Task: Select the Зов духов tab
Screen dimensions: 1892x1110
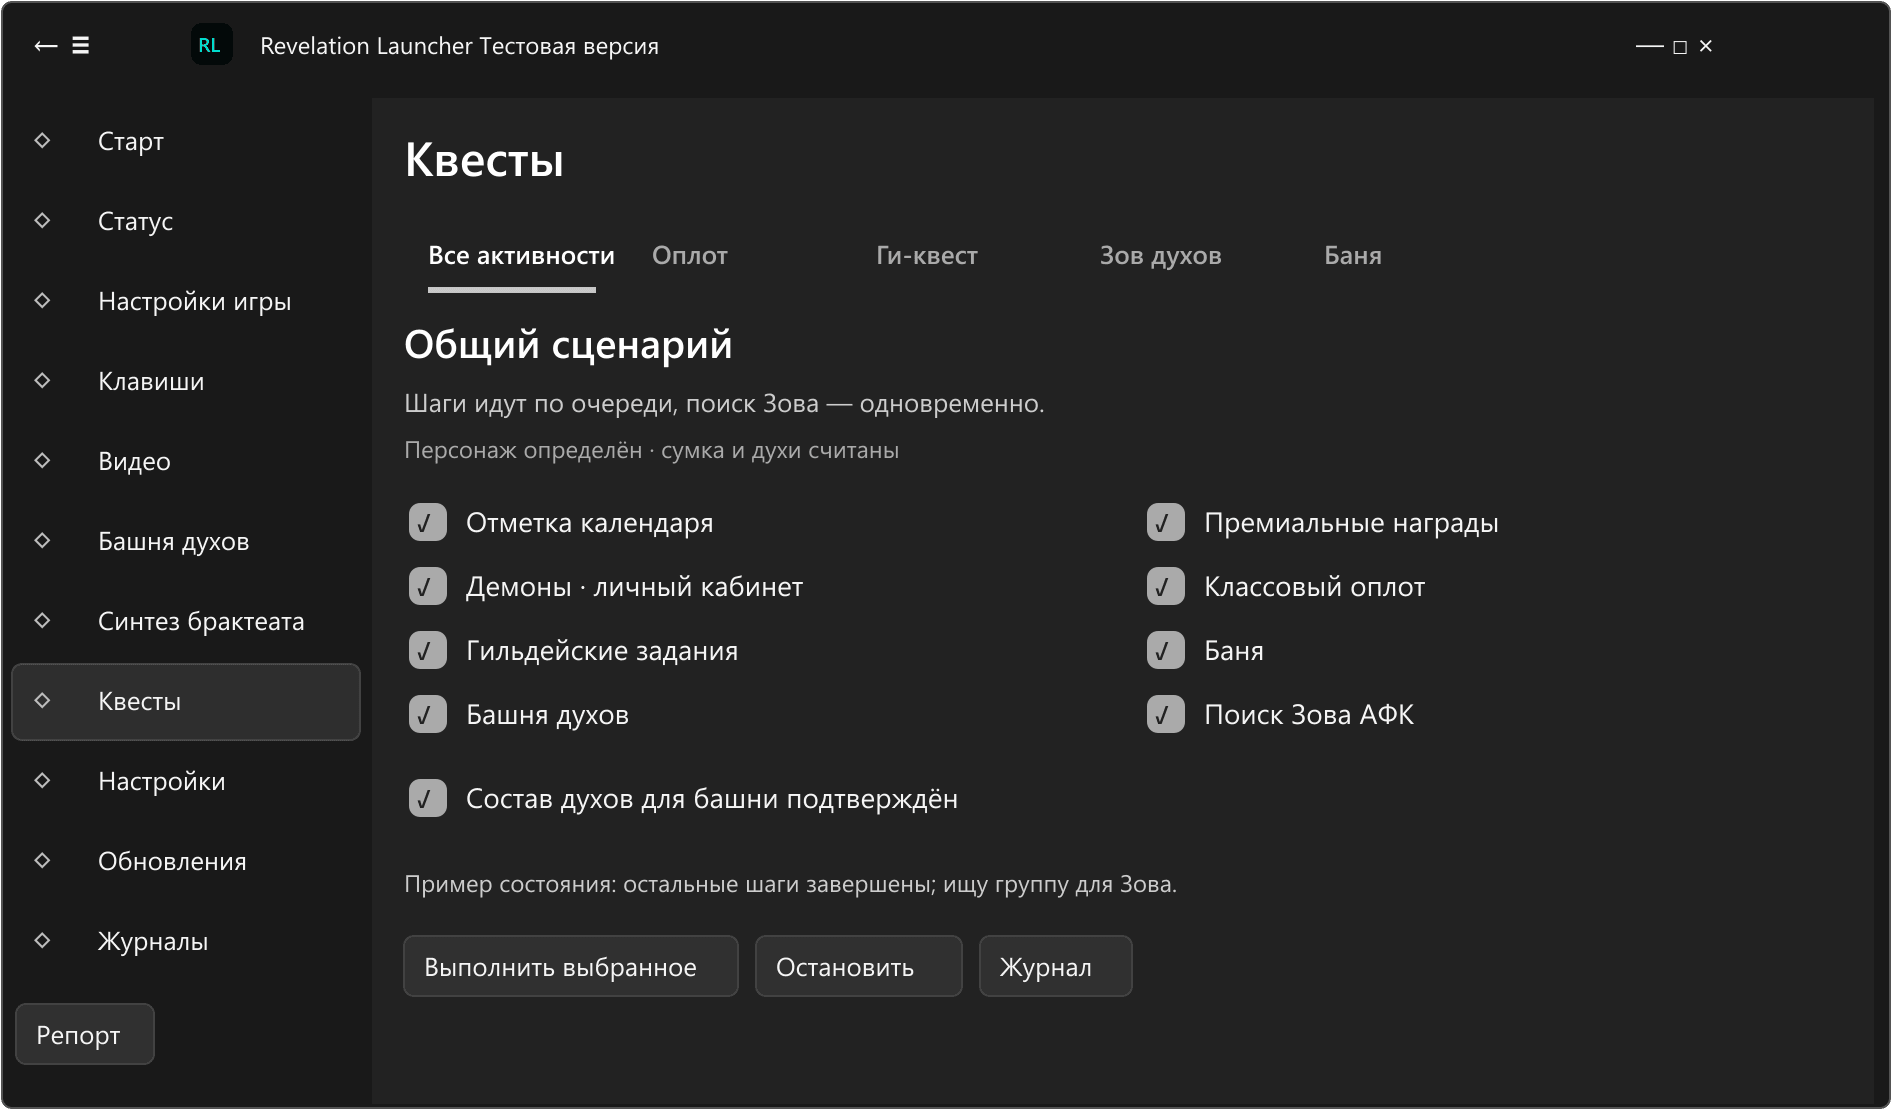Action: 1161,256
